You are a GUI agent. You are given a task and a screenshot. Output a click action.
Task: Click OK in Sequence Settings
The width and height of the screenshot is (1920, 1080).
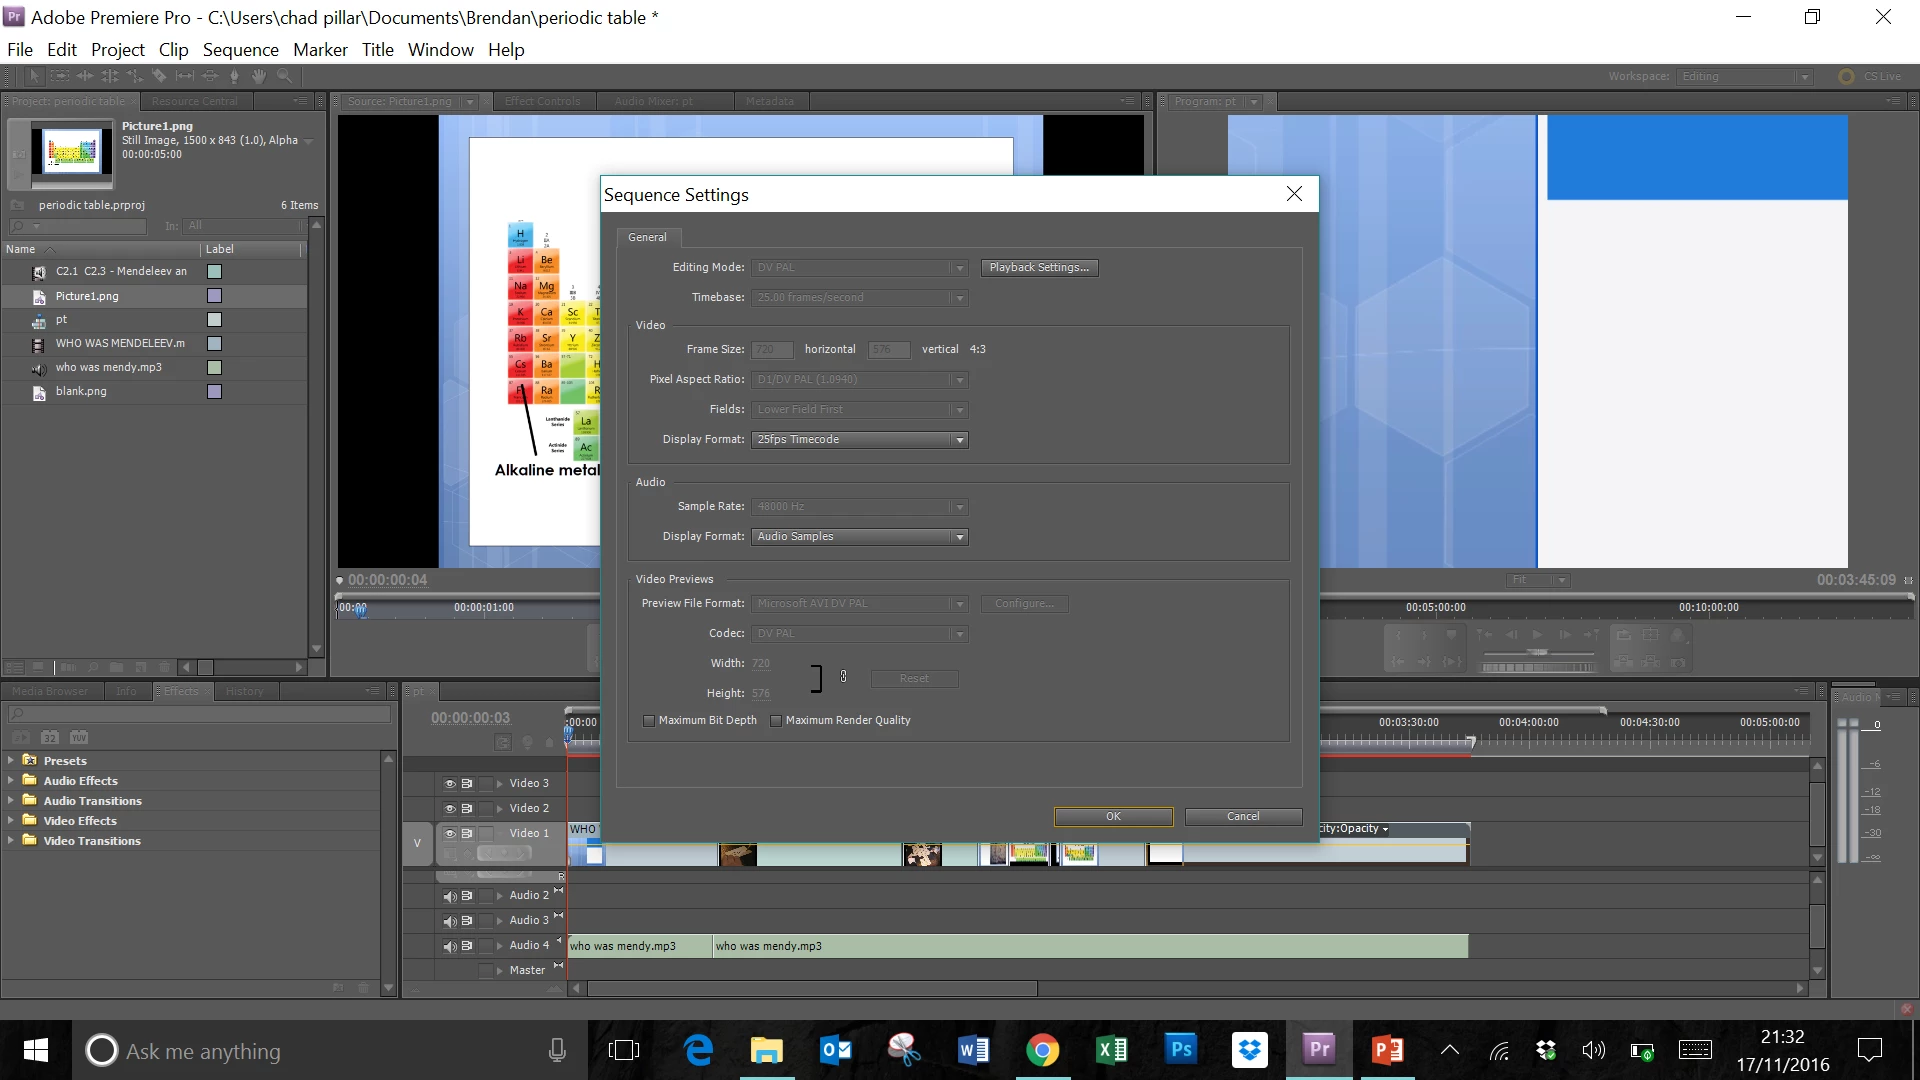[1113, 816]
